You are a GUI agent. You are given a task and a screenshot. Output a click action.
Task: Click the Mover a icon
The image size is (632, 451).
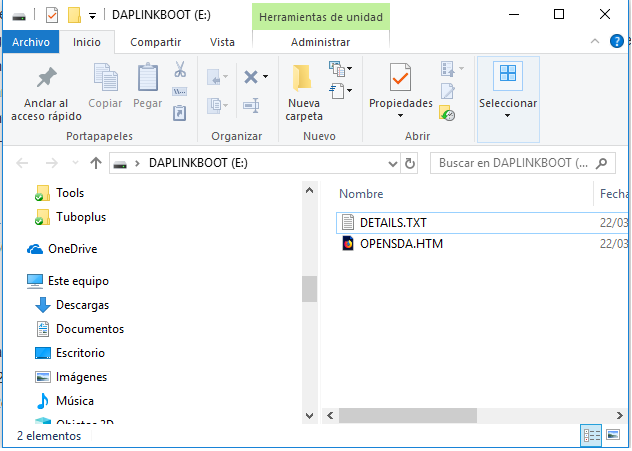click(x=214, y=77)
